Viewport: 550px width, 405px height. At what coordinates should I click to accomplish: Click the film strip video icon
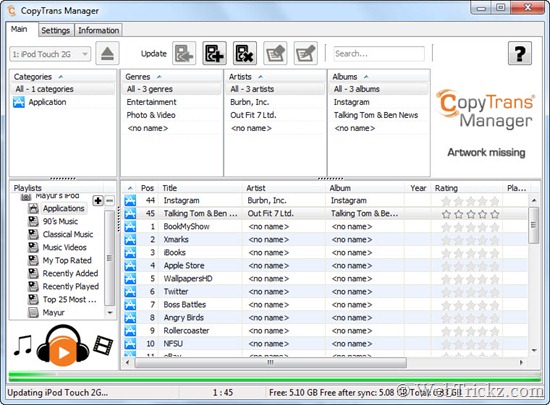click(103, 345)
